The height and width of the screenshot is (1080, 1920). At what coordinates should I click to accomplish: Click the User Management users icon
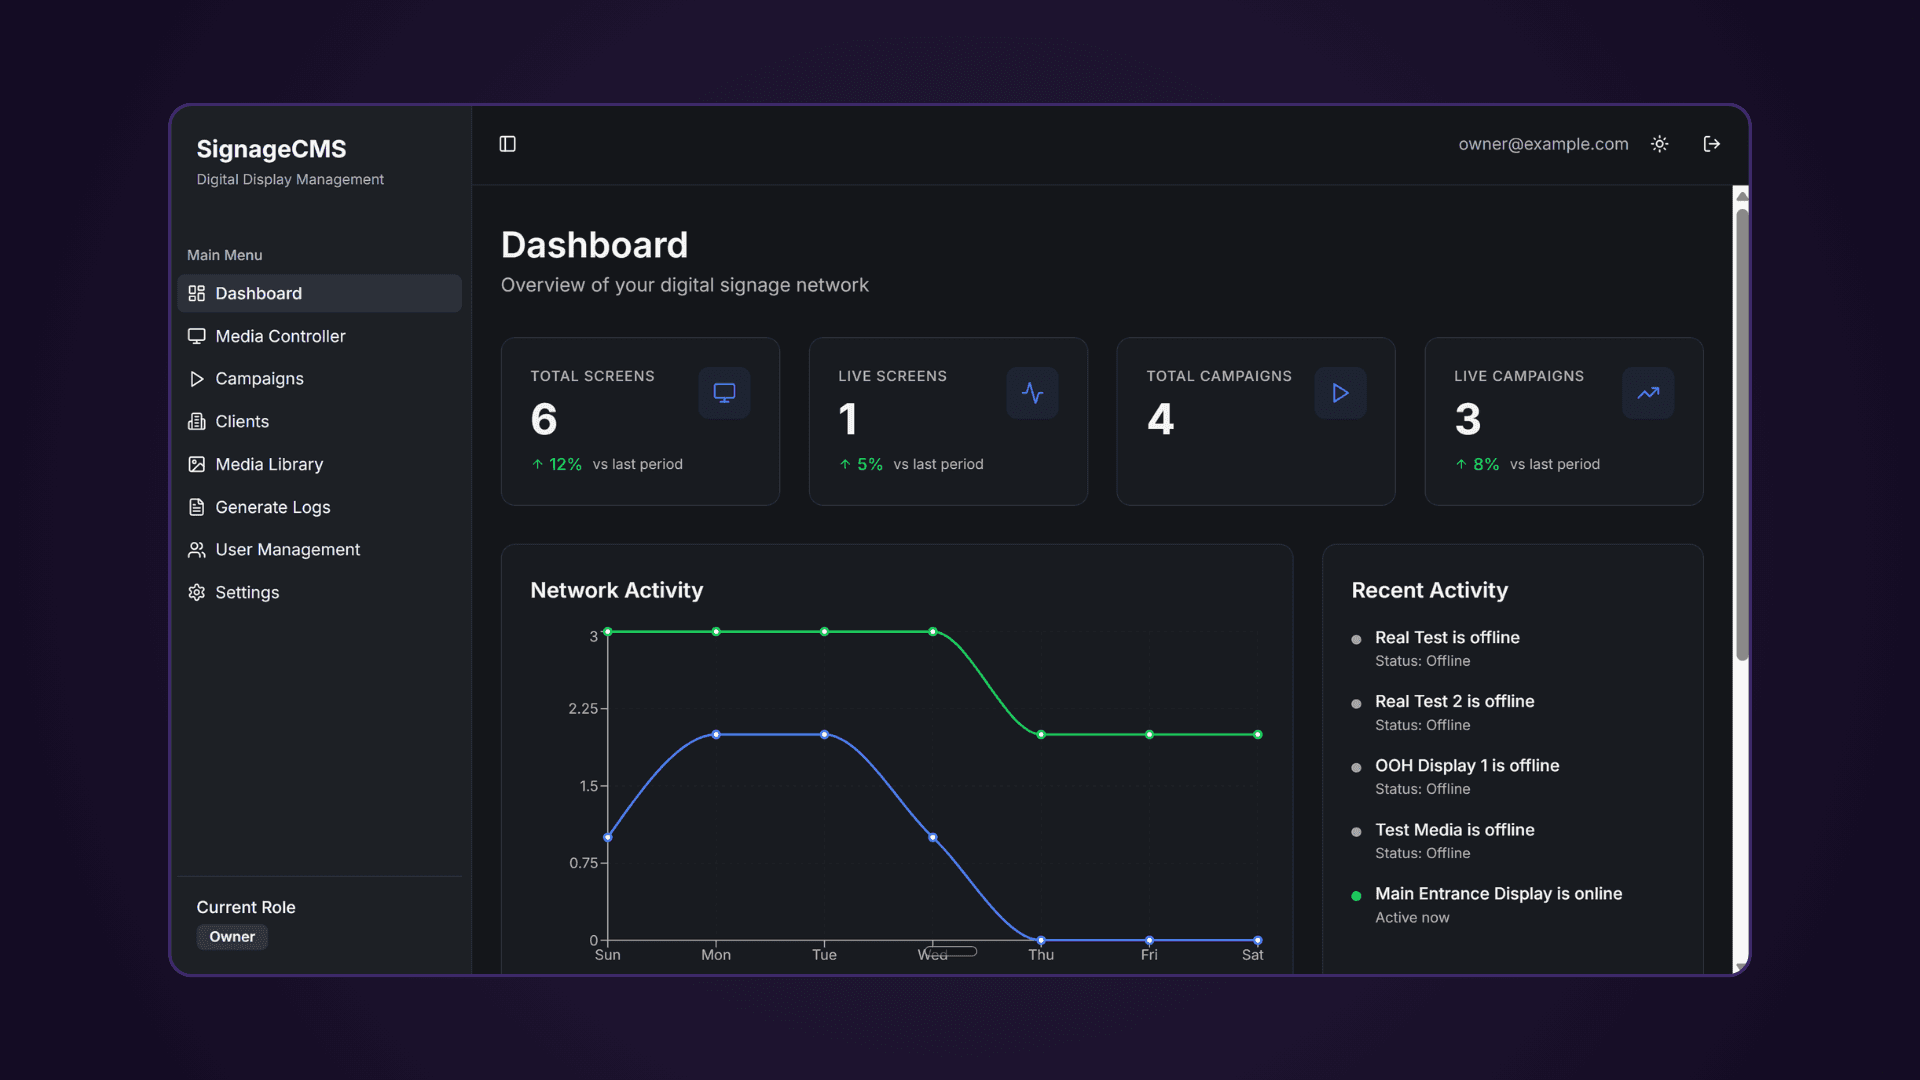pos(197,549)
